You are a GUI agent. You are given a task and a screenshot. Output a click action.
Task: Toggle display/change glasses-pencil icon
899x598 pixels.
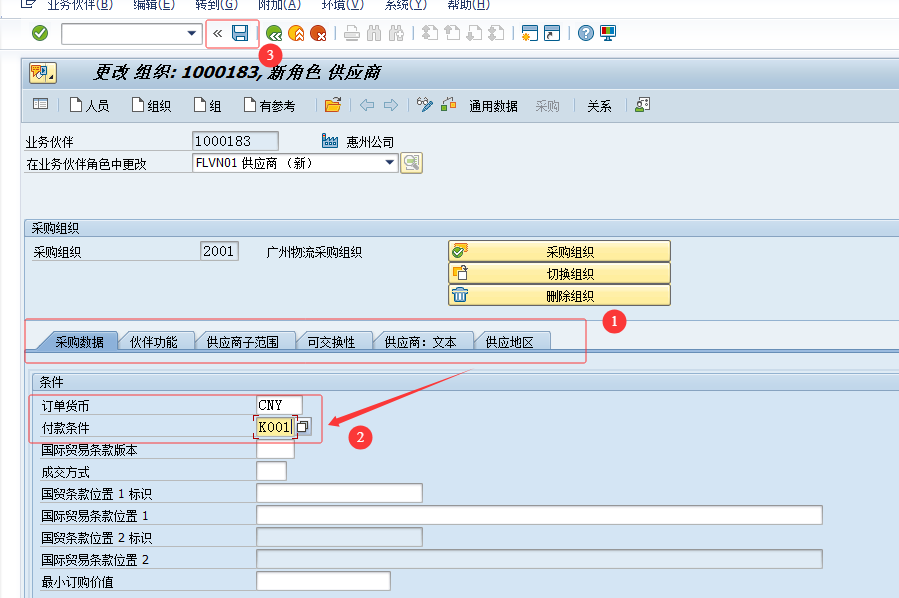pos(424,105)
